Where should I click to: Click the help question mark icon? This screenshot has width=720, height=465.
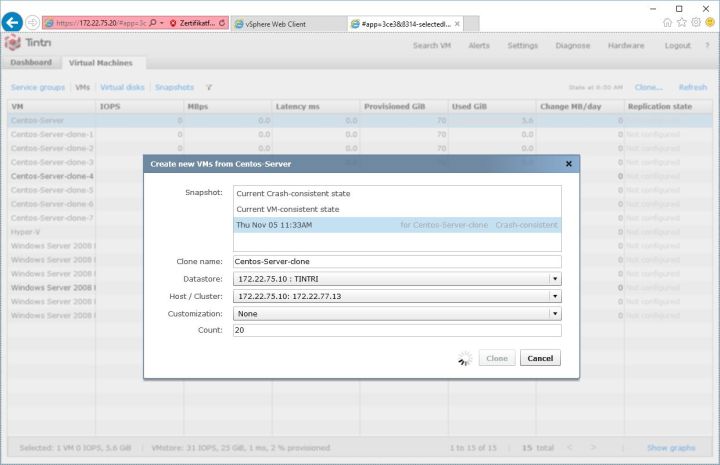(706, 45)
